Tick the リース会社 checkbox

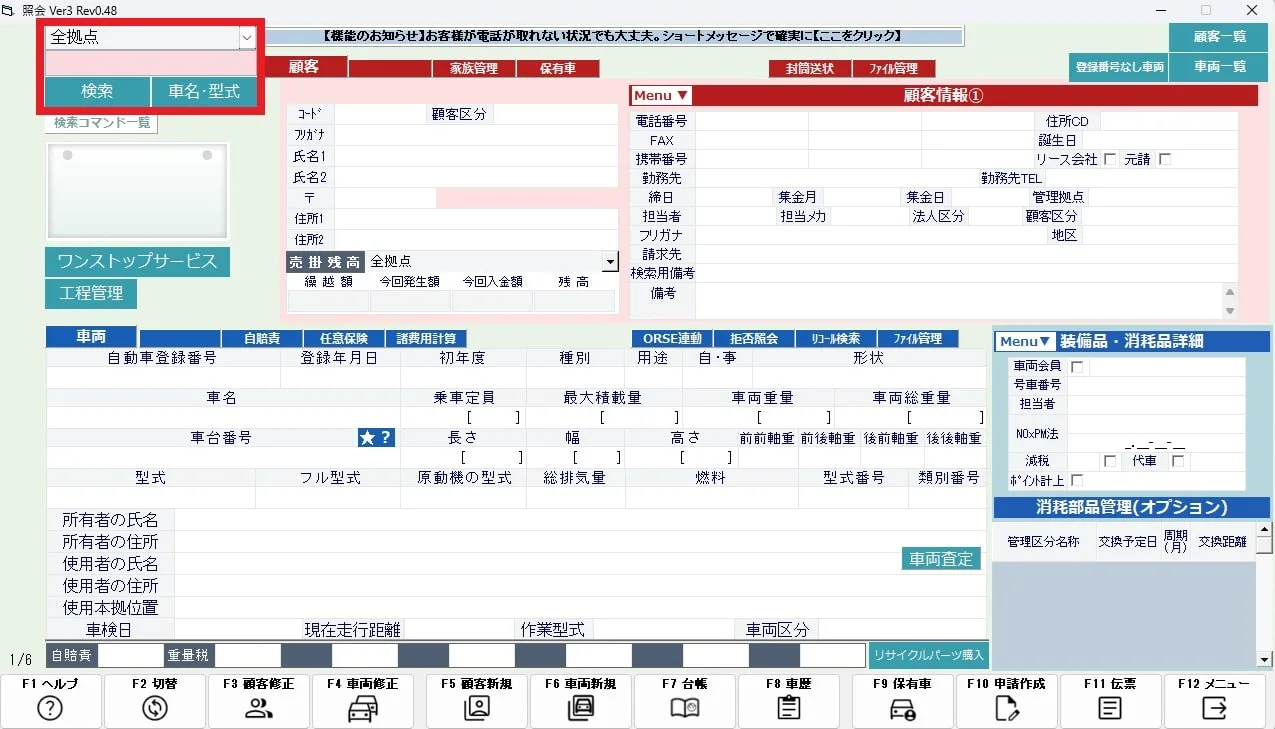coord(1109,159)
